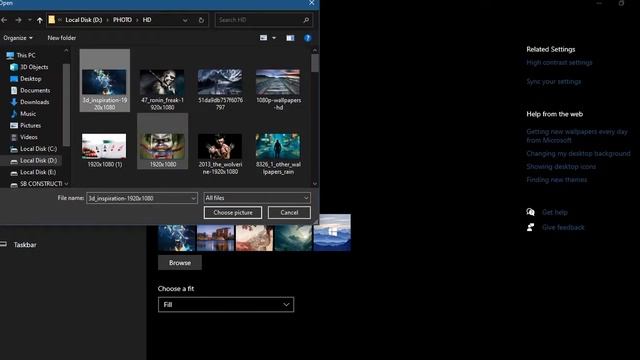Click Give feedback link in Settings
This screenshot has height=360, width=640.
pyautogui.click(x=563, y=227)
